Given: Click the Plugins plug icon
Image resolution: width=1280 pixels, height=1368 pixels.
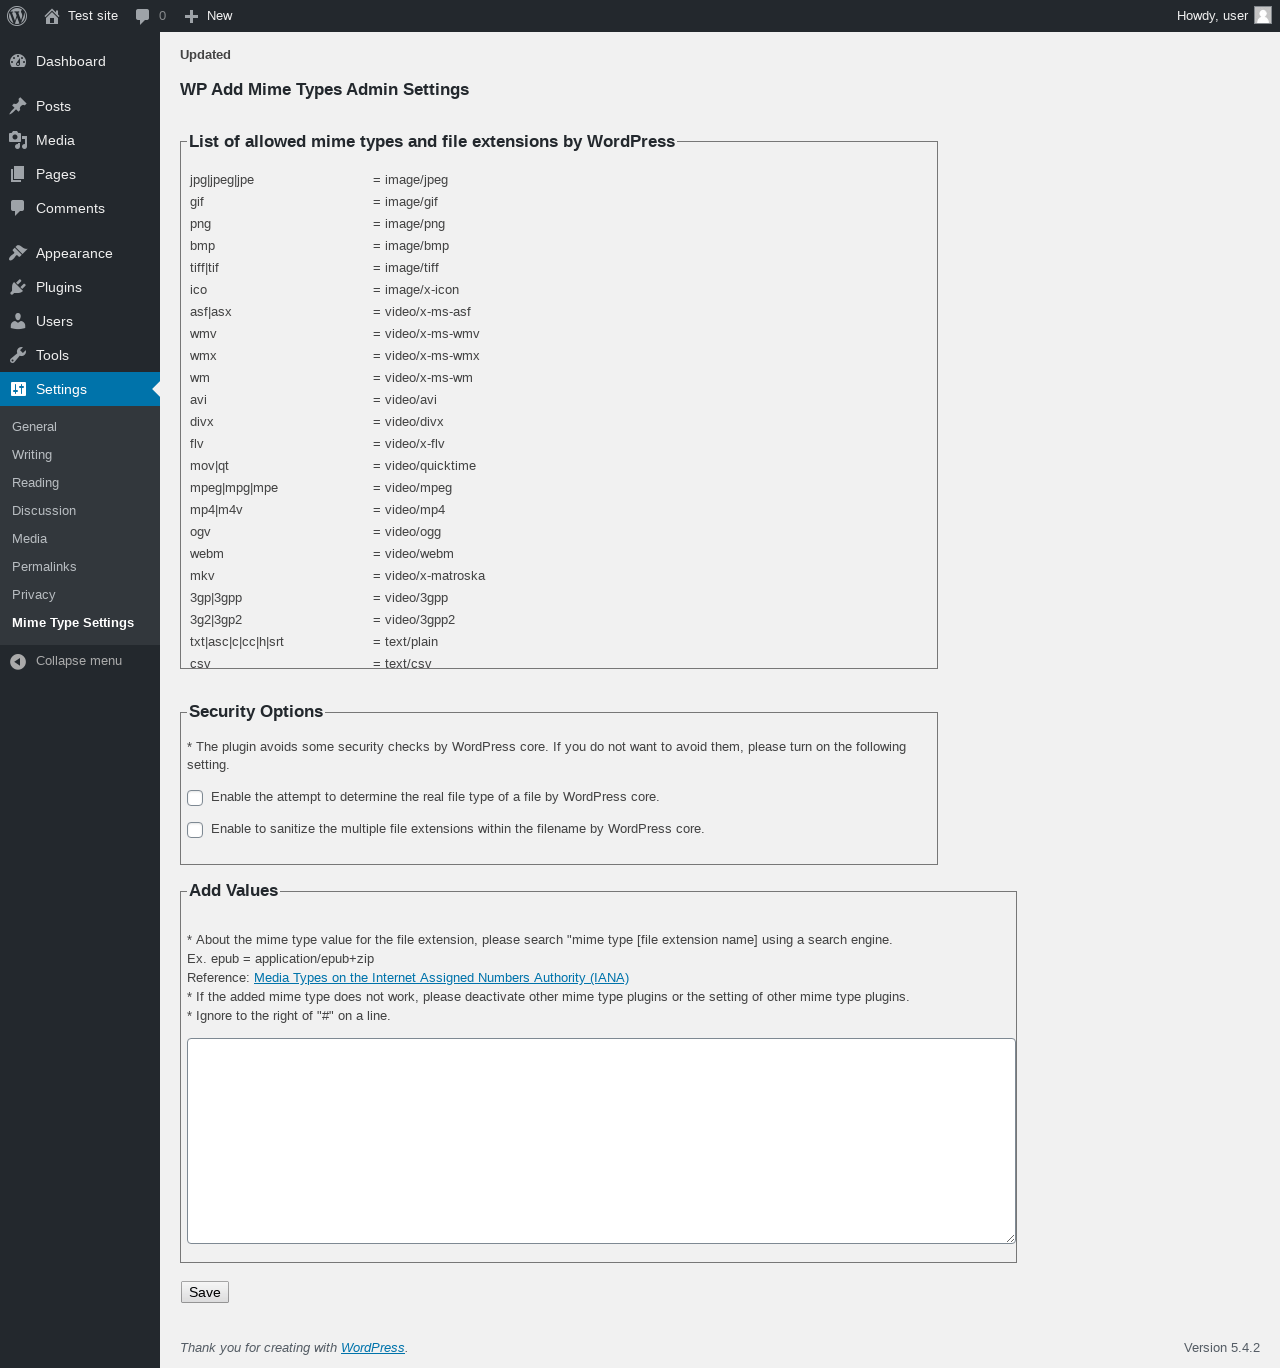Looking at the screenshot, I should (18, 287).
